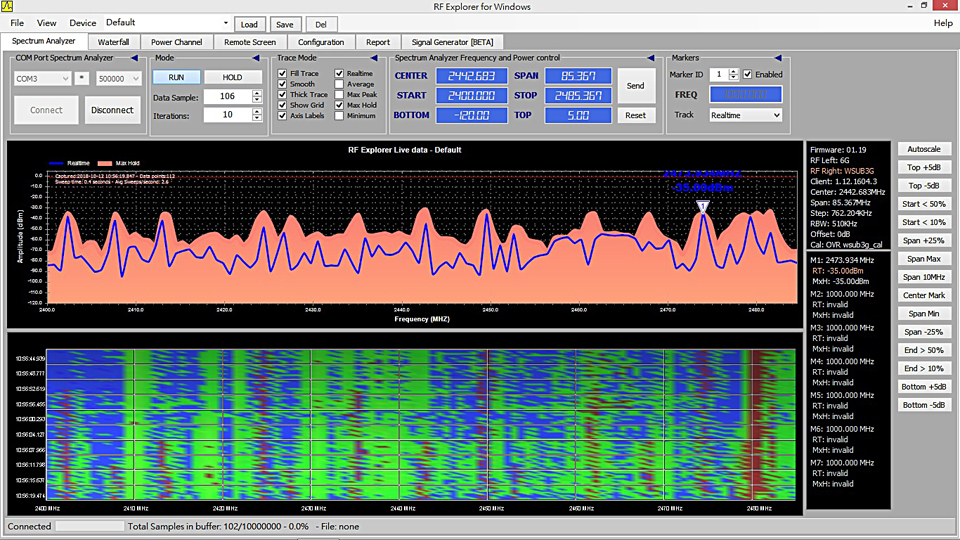The height and width of the screenshot is (540, 960).
Task: Click the Del button
Action: [x=321, y=24]
